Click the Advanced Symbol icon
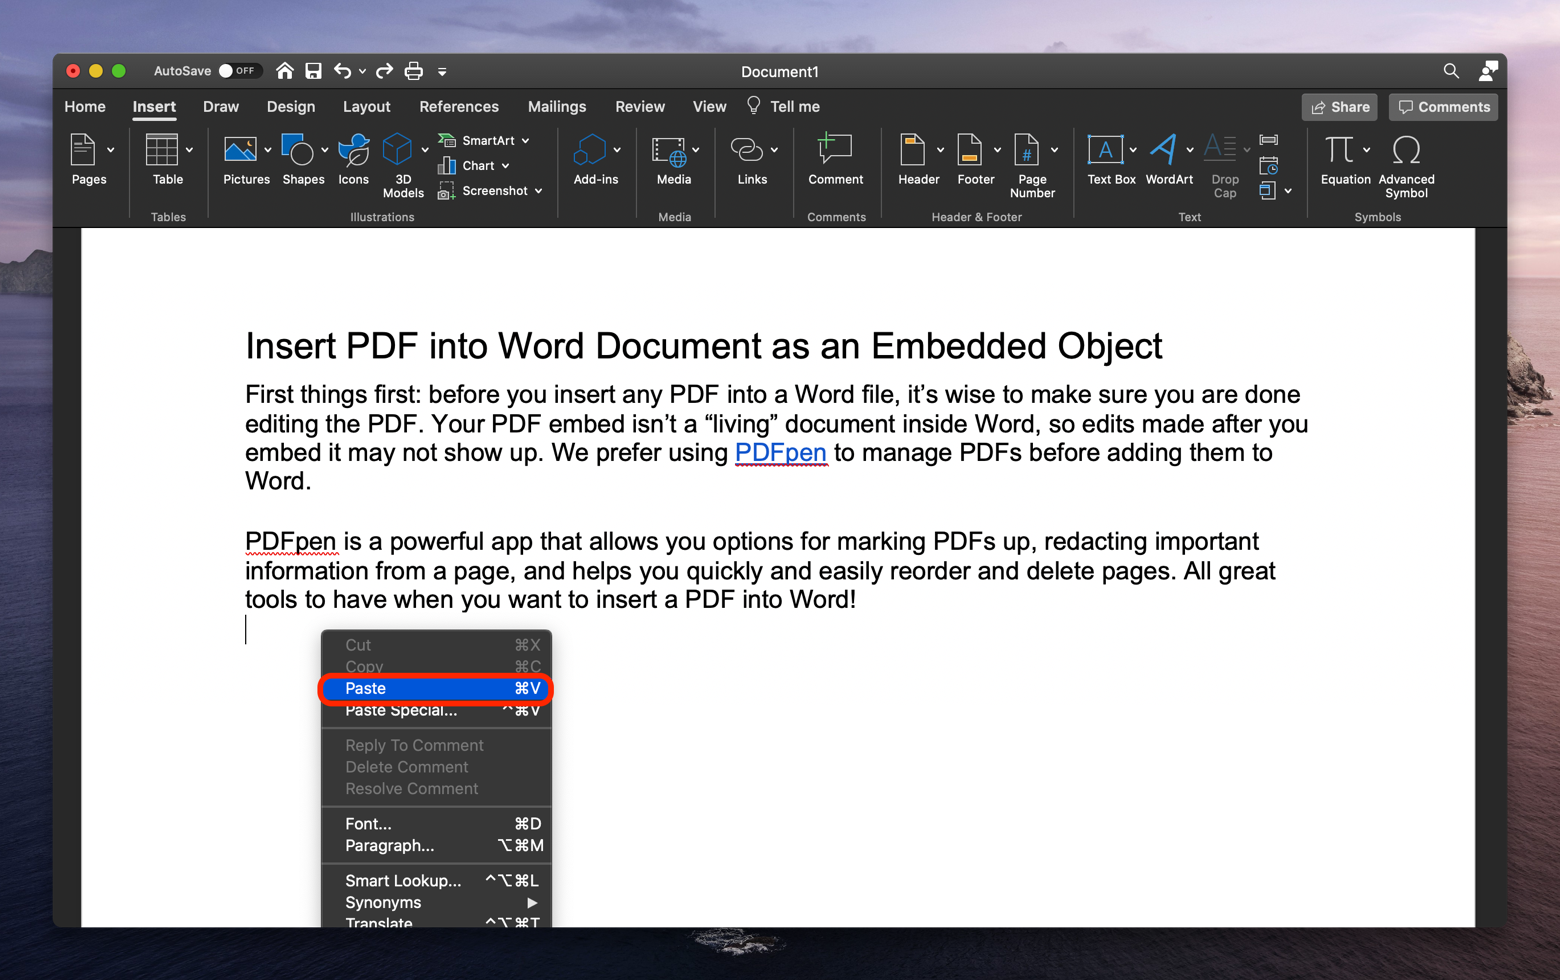The image size is (1560, 980). coord(1406,152)
